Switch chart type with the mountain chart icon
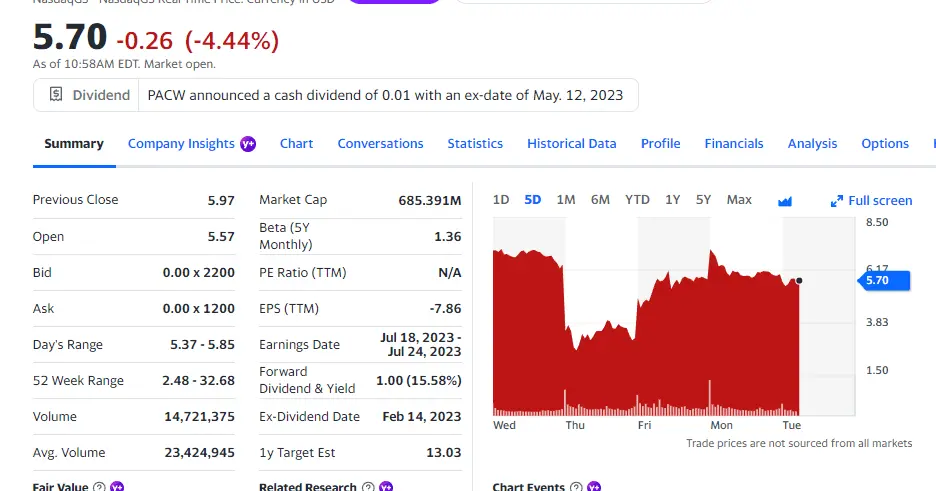The width and height of the screenshot is (936, 491). point(785,201)
